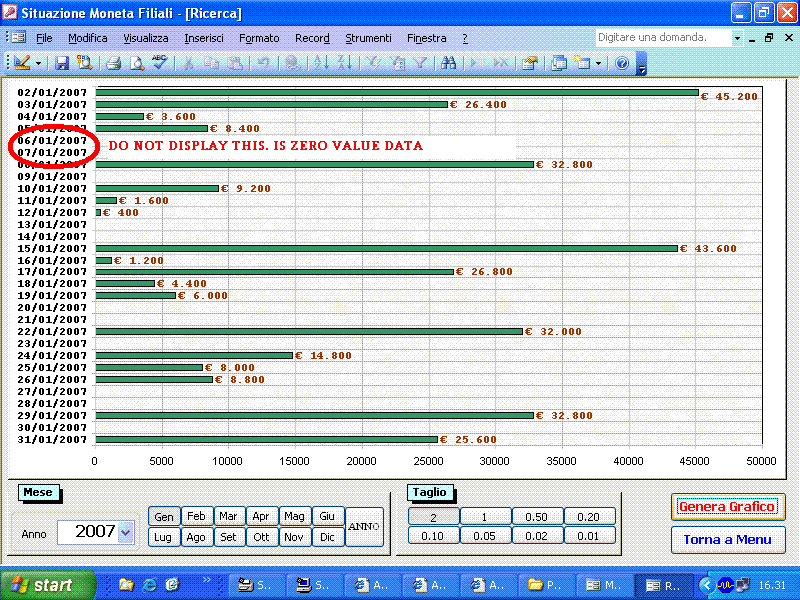Expand the help question box dropdown
The image size is (800, 600).
pyautogui.click(x=737, y=38)
